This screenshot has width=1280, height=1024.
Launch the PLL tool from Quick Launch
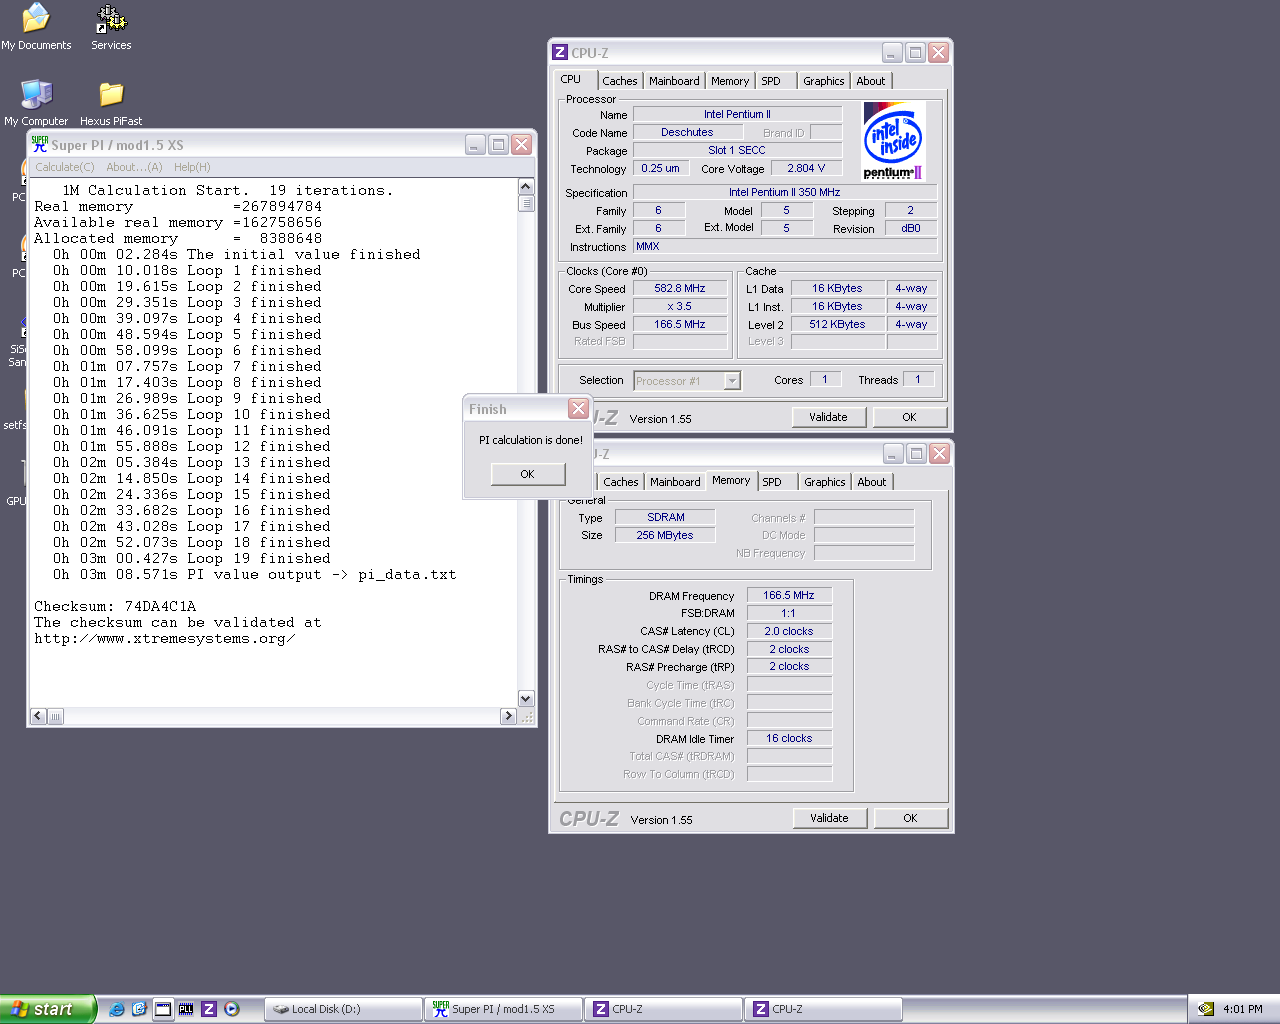point(186,1009)
